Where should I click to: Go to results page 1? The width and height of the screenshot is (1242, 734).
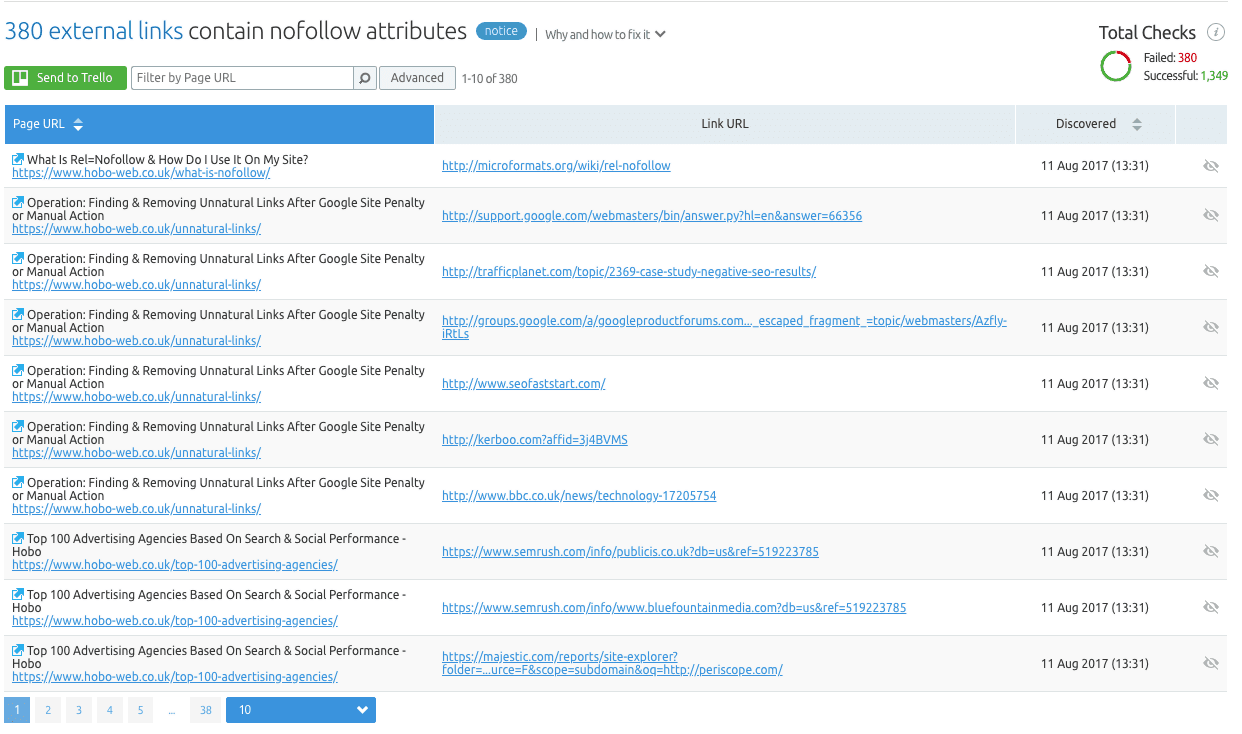[x=17, y=710]
